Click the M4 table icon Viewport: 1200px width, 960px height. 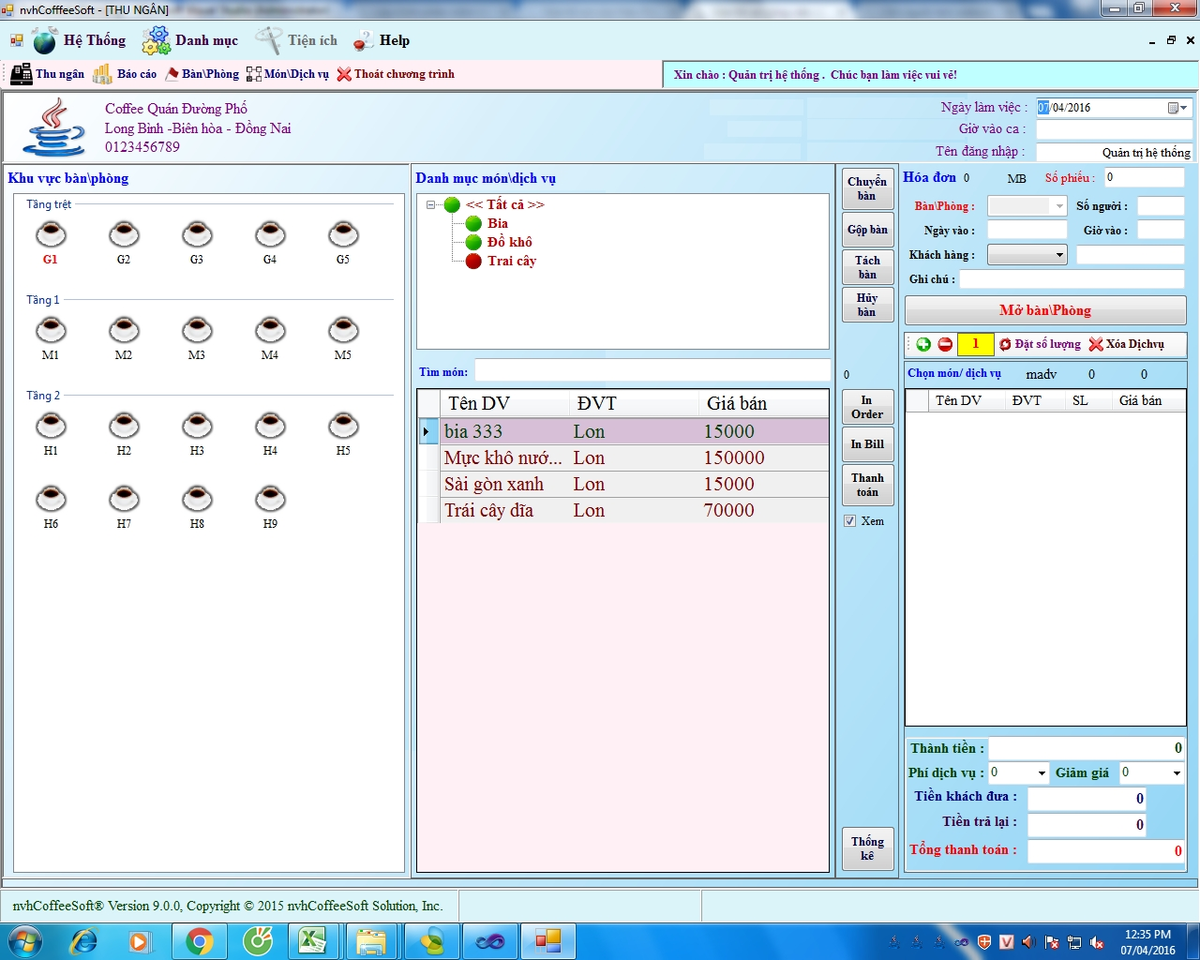tap(270, 329)
